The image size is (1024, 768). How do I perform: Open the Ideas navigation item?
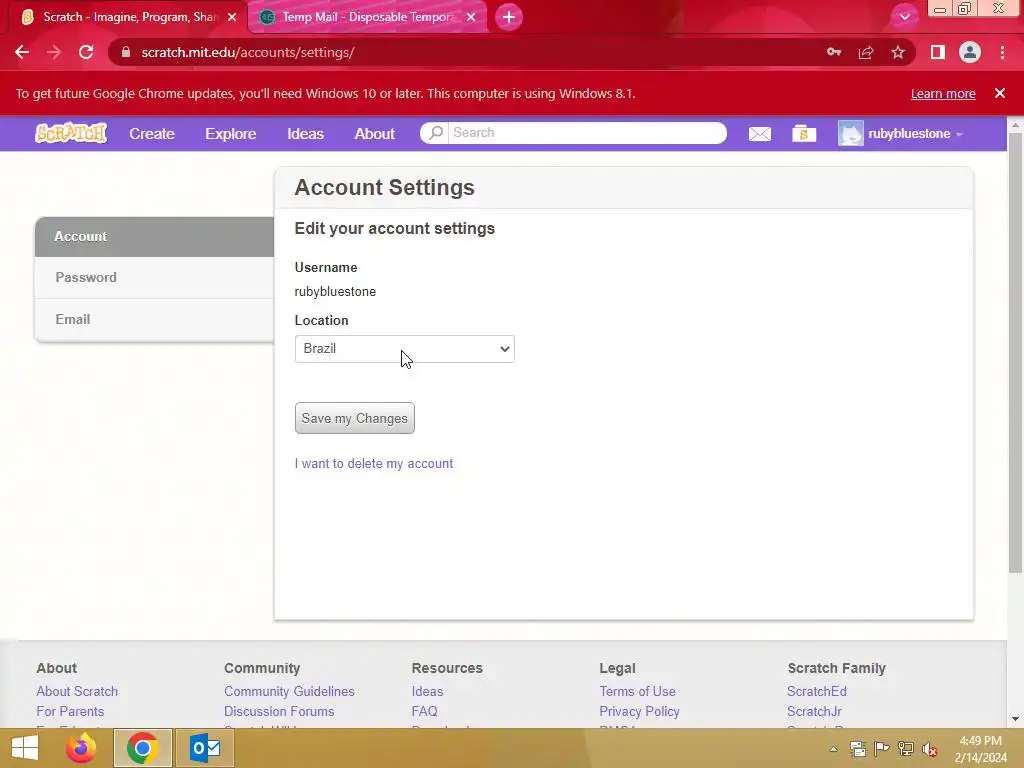tap(305, 134)
